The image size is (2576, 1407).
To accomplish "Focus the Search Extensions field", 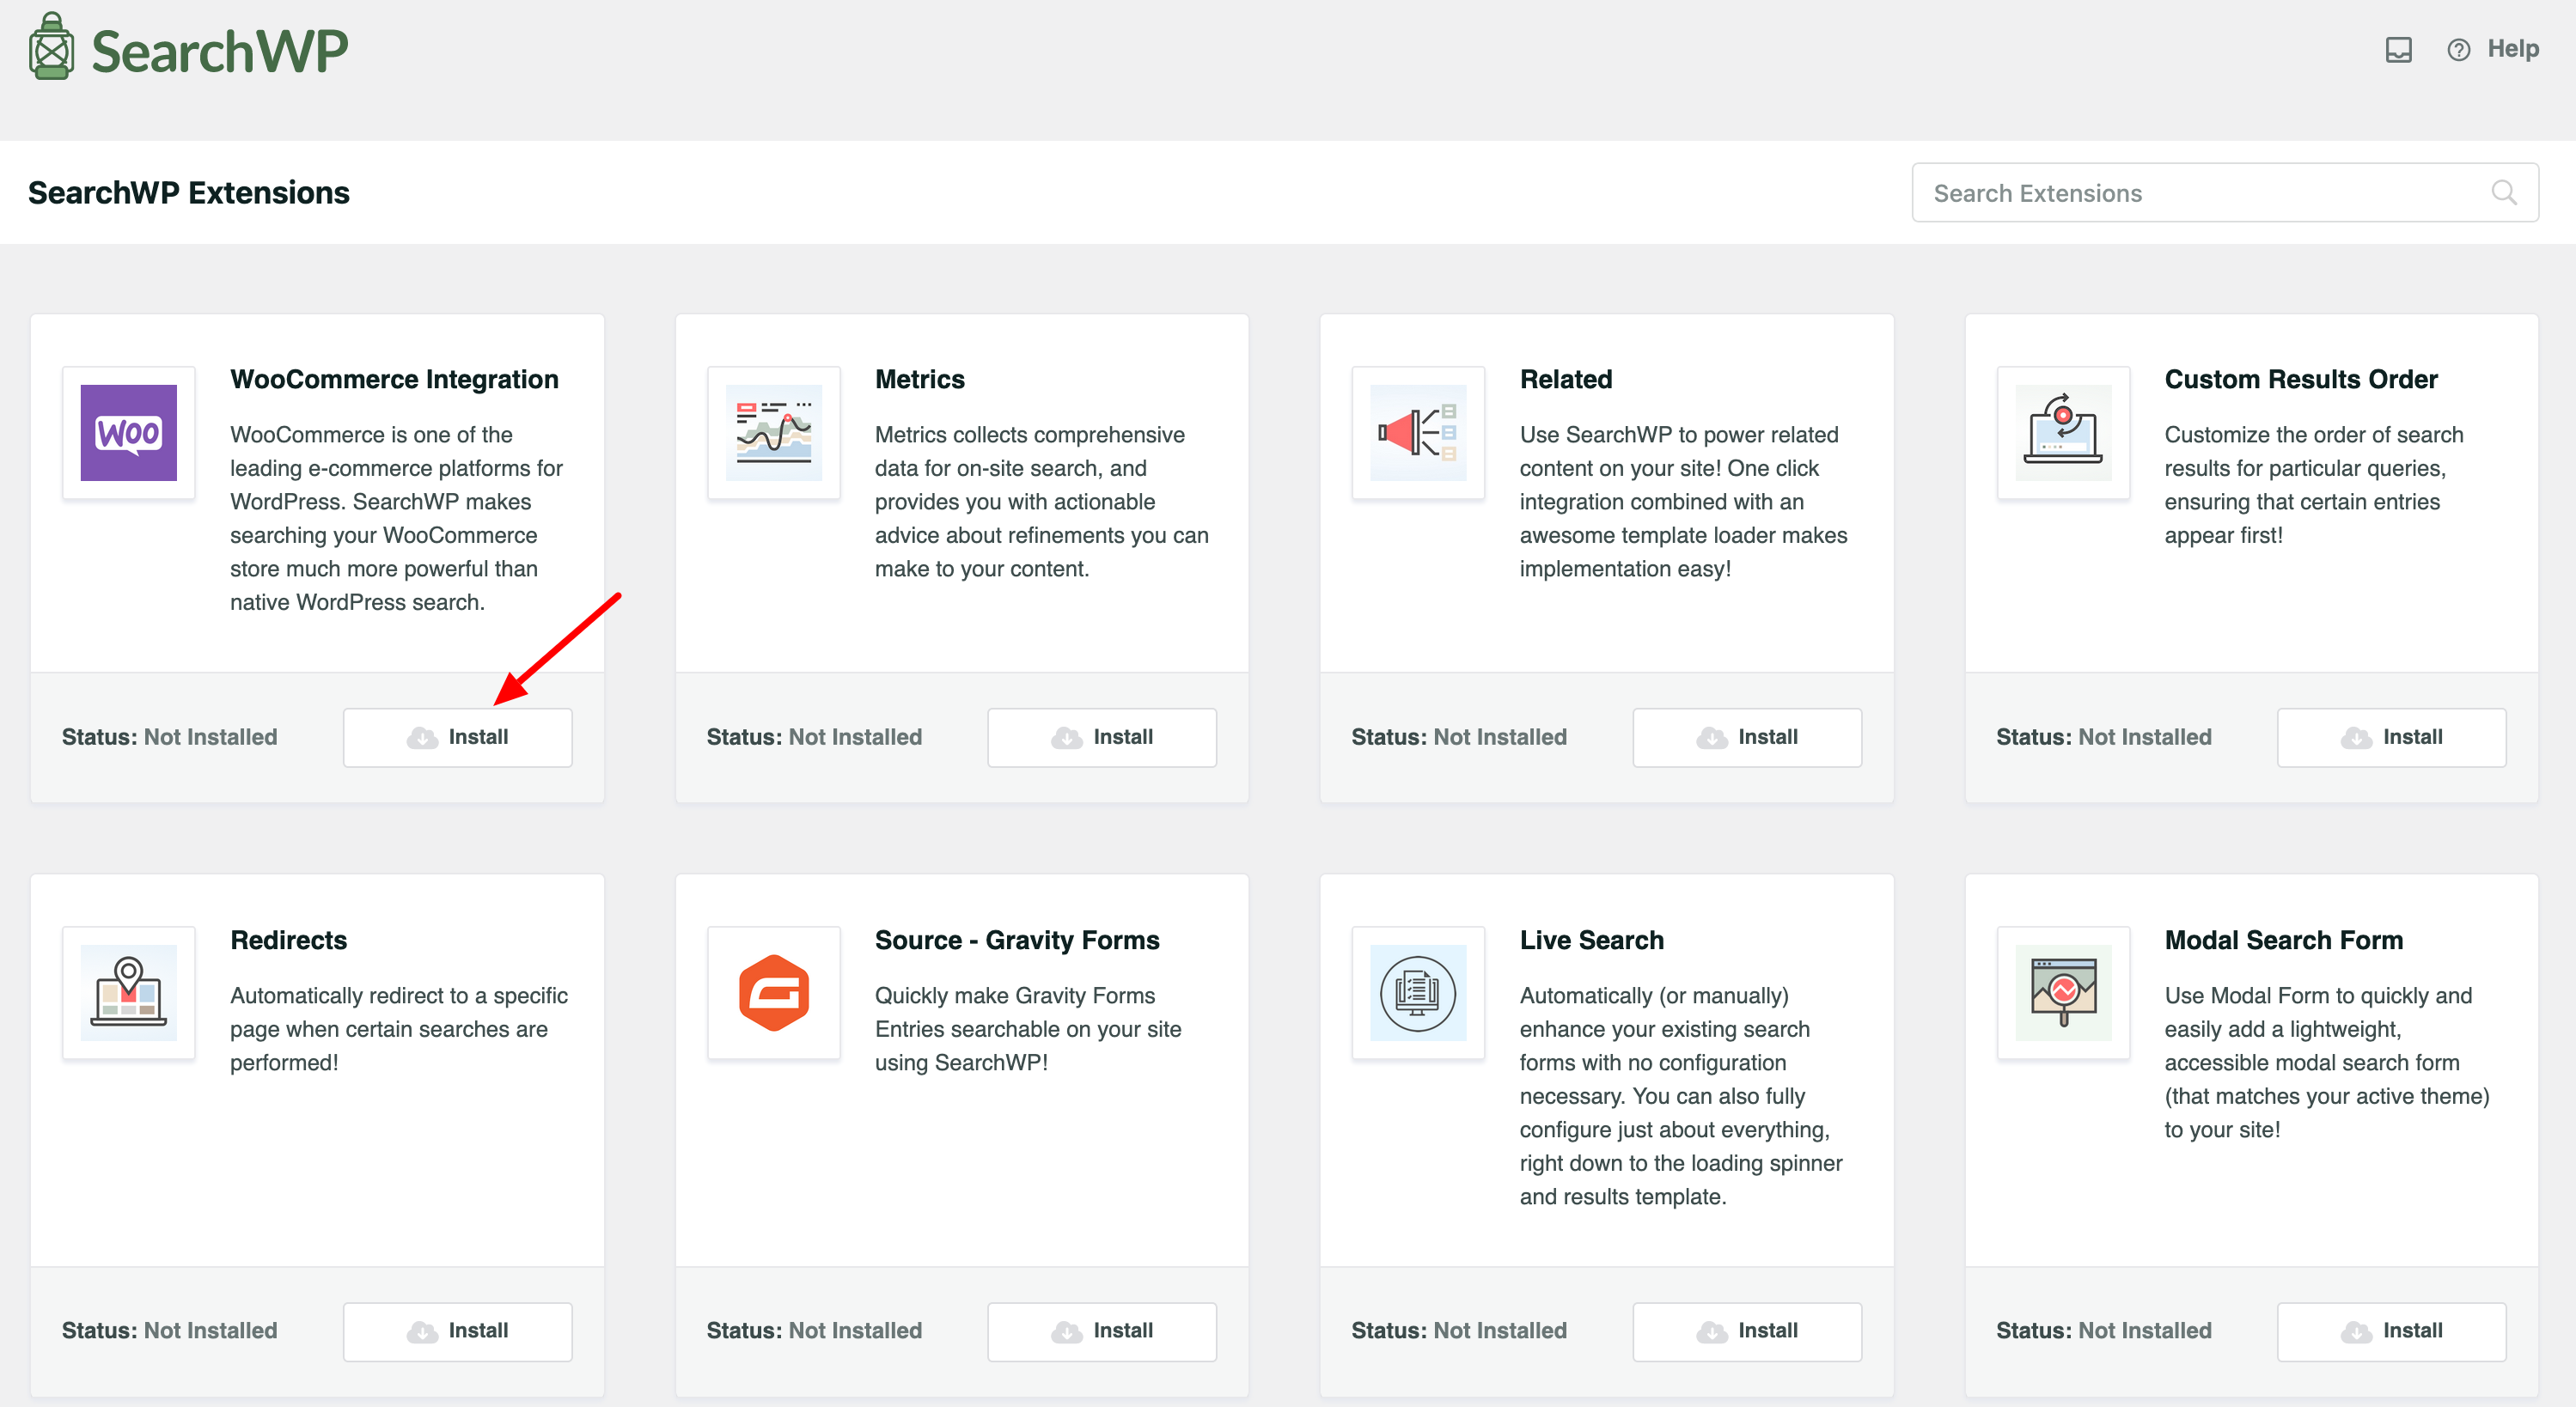I will (x=2224, y=192).
